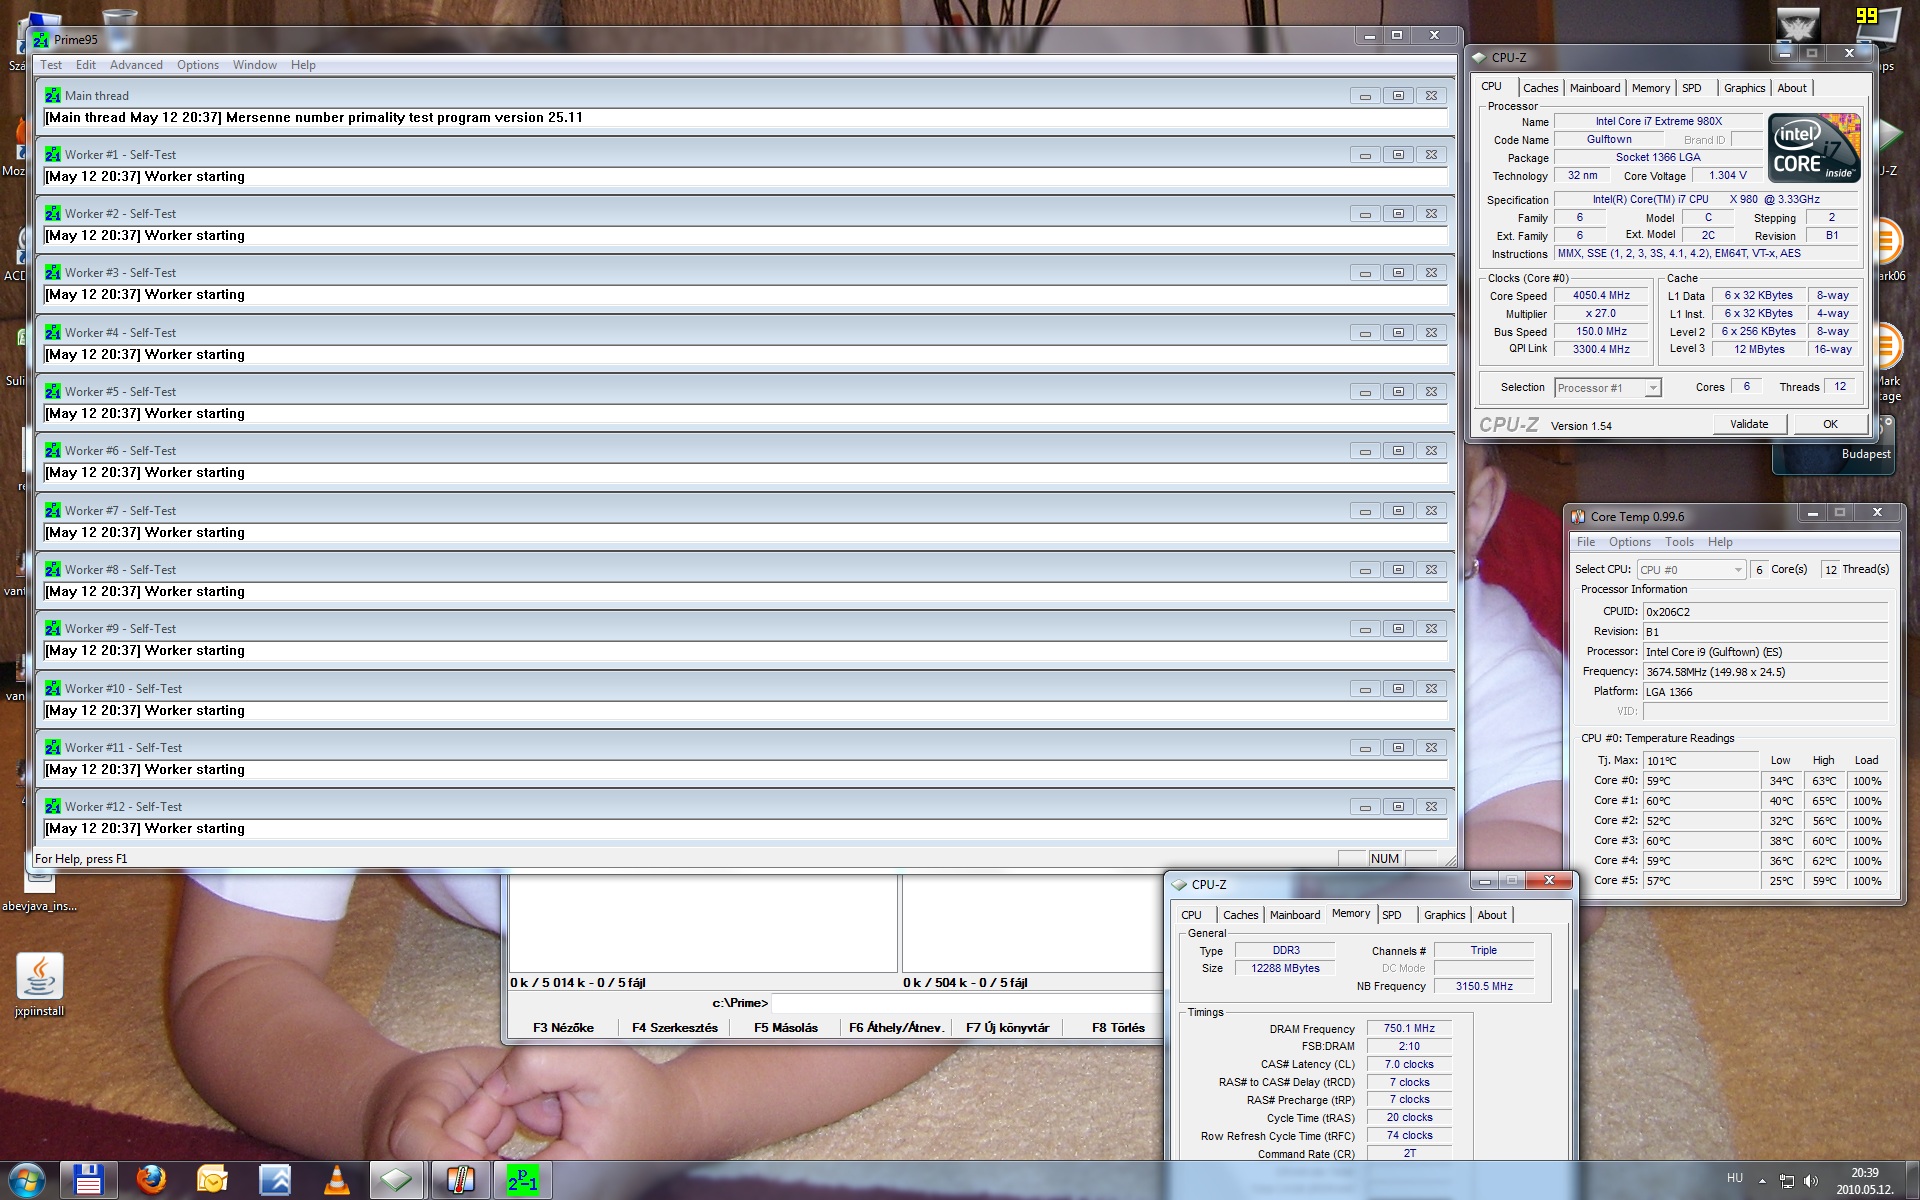The width and height of the screenshot is (1920, 1200).
Task: Click F8 Törlés button in file manager
Action: click(x=1118, y=1027)
